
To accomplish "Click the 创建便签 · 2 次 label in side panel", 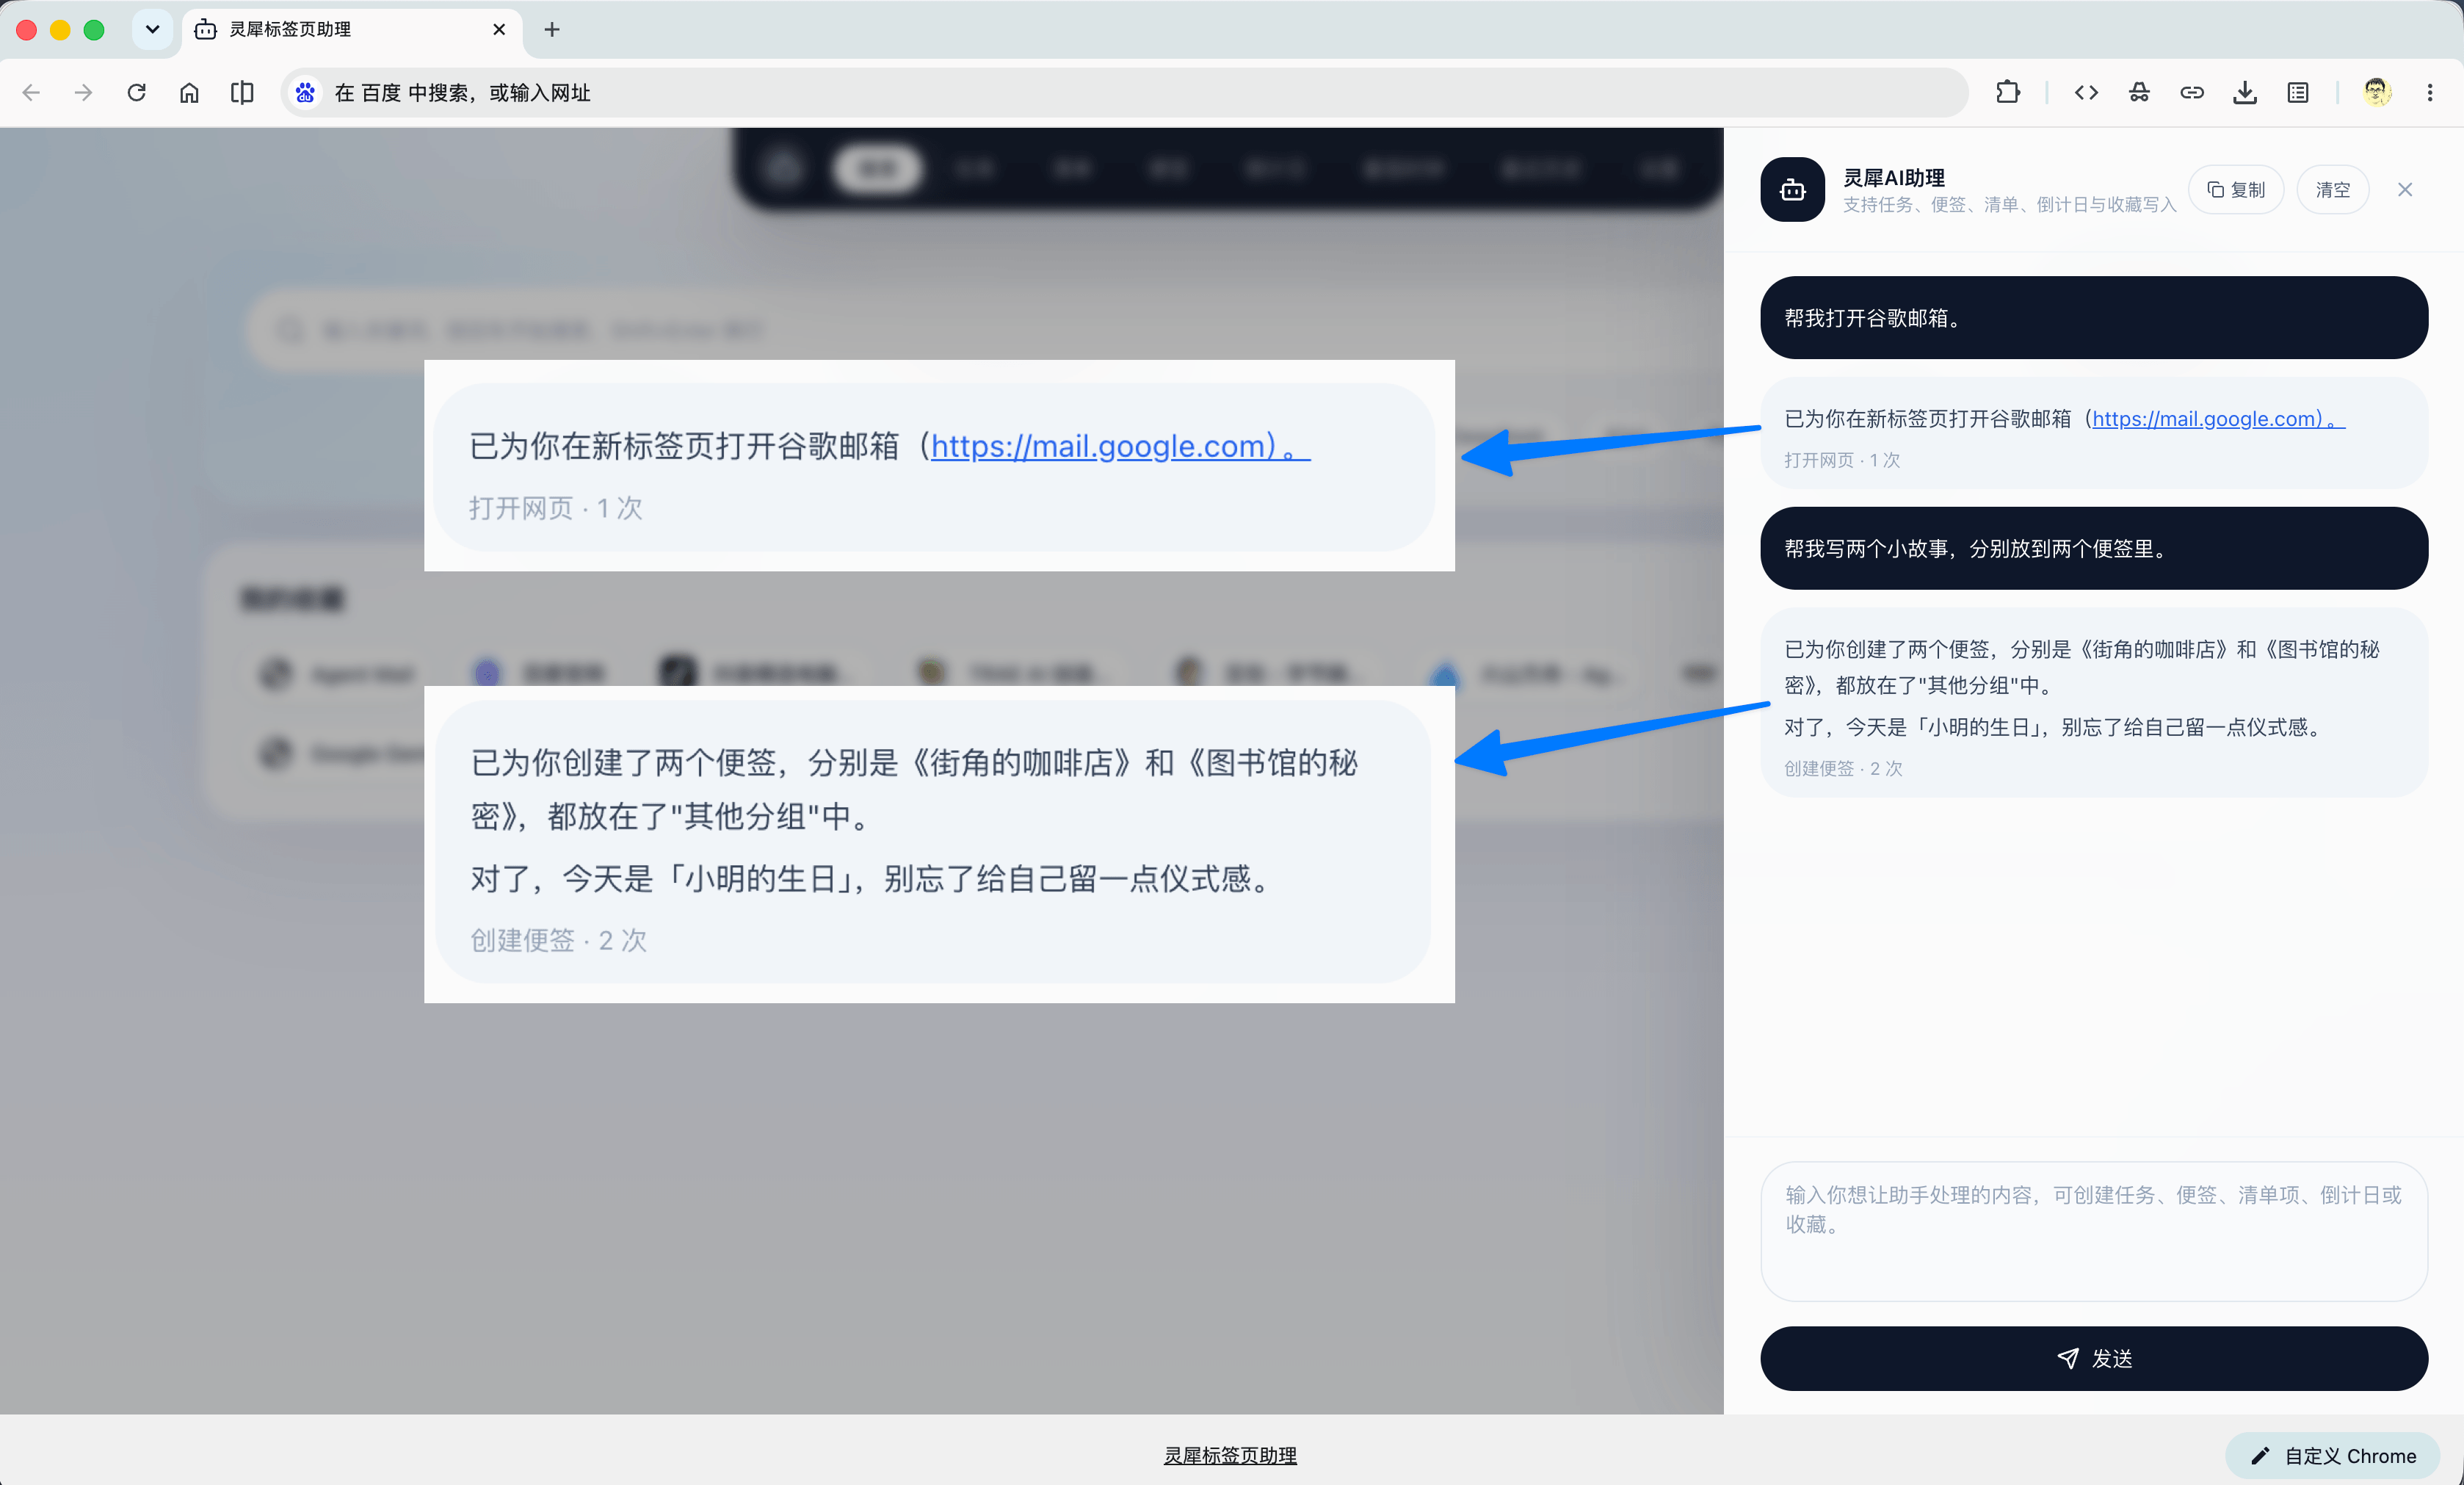I will (1843, 768).
